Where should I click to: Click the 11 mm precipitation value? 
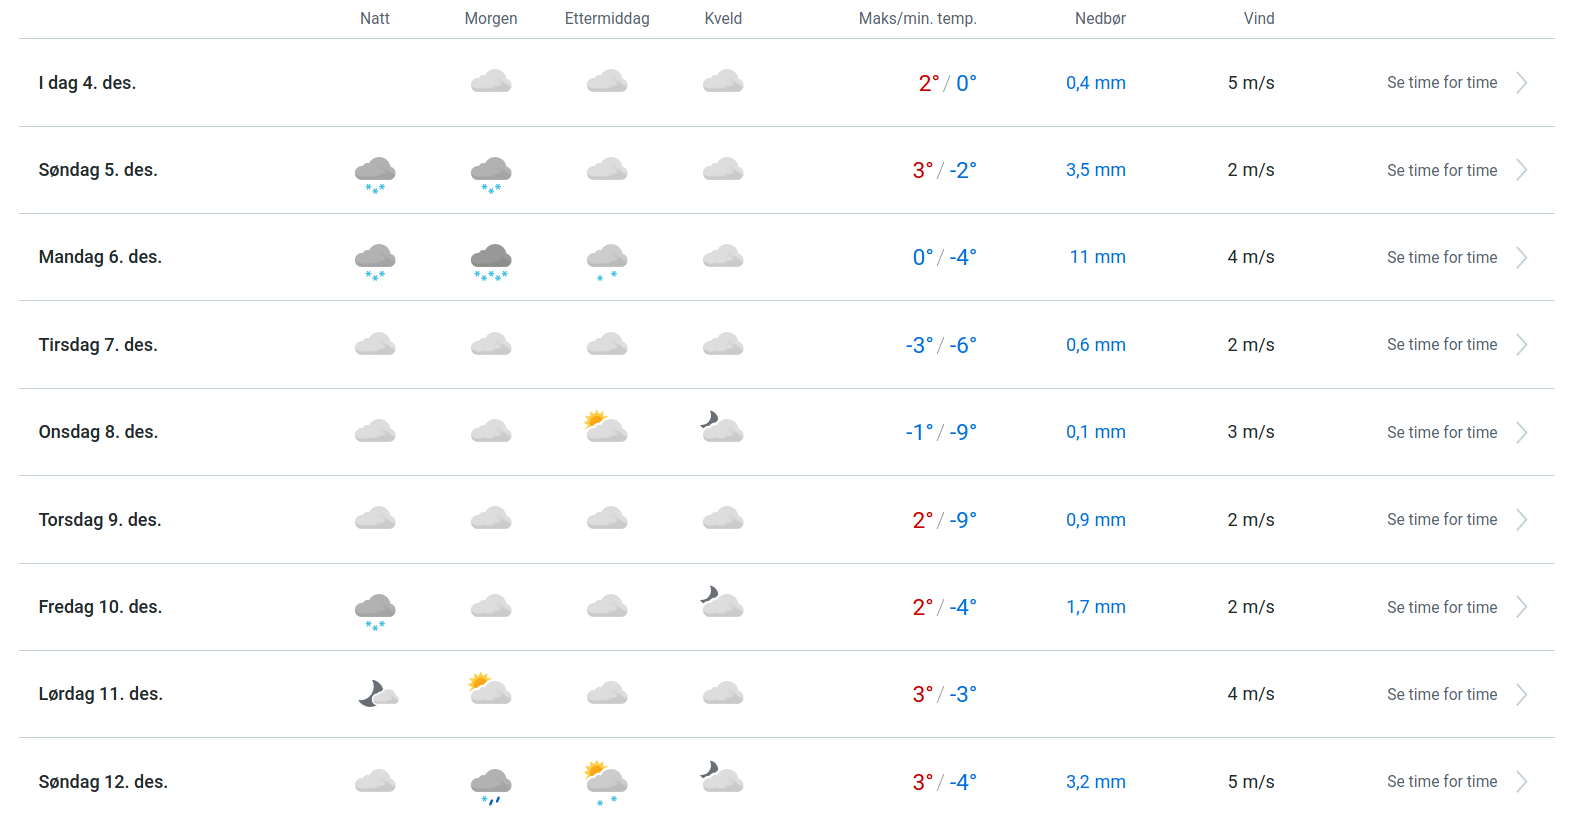[x=1097, y=257]
